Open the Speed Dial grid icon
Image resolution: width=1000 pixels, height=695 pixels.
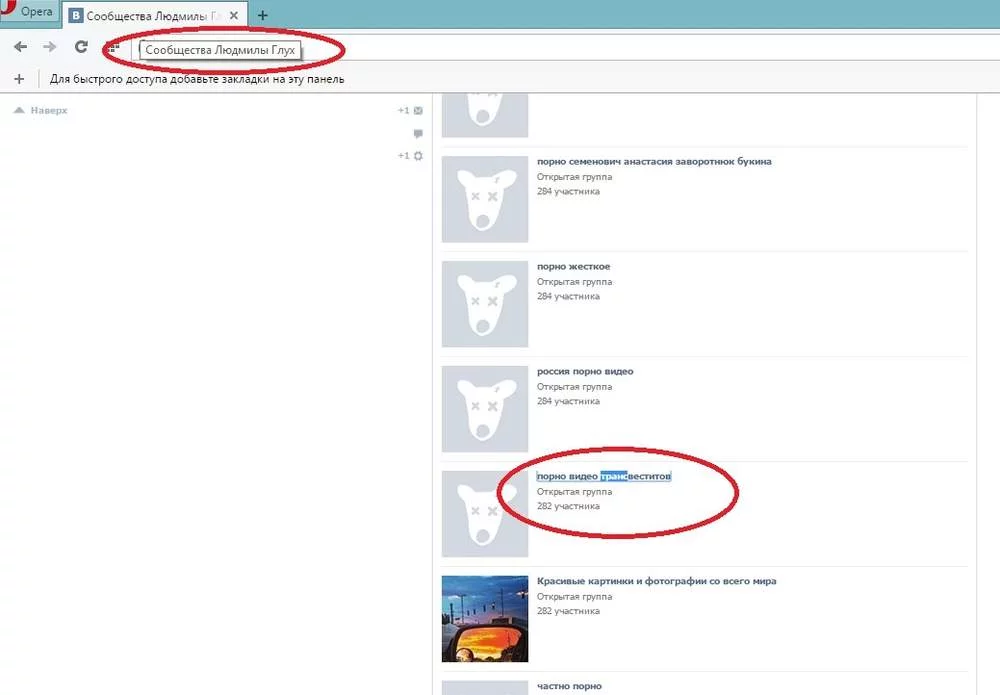(113, 47)
